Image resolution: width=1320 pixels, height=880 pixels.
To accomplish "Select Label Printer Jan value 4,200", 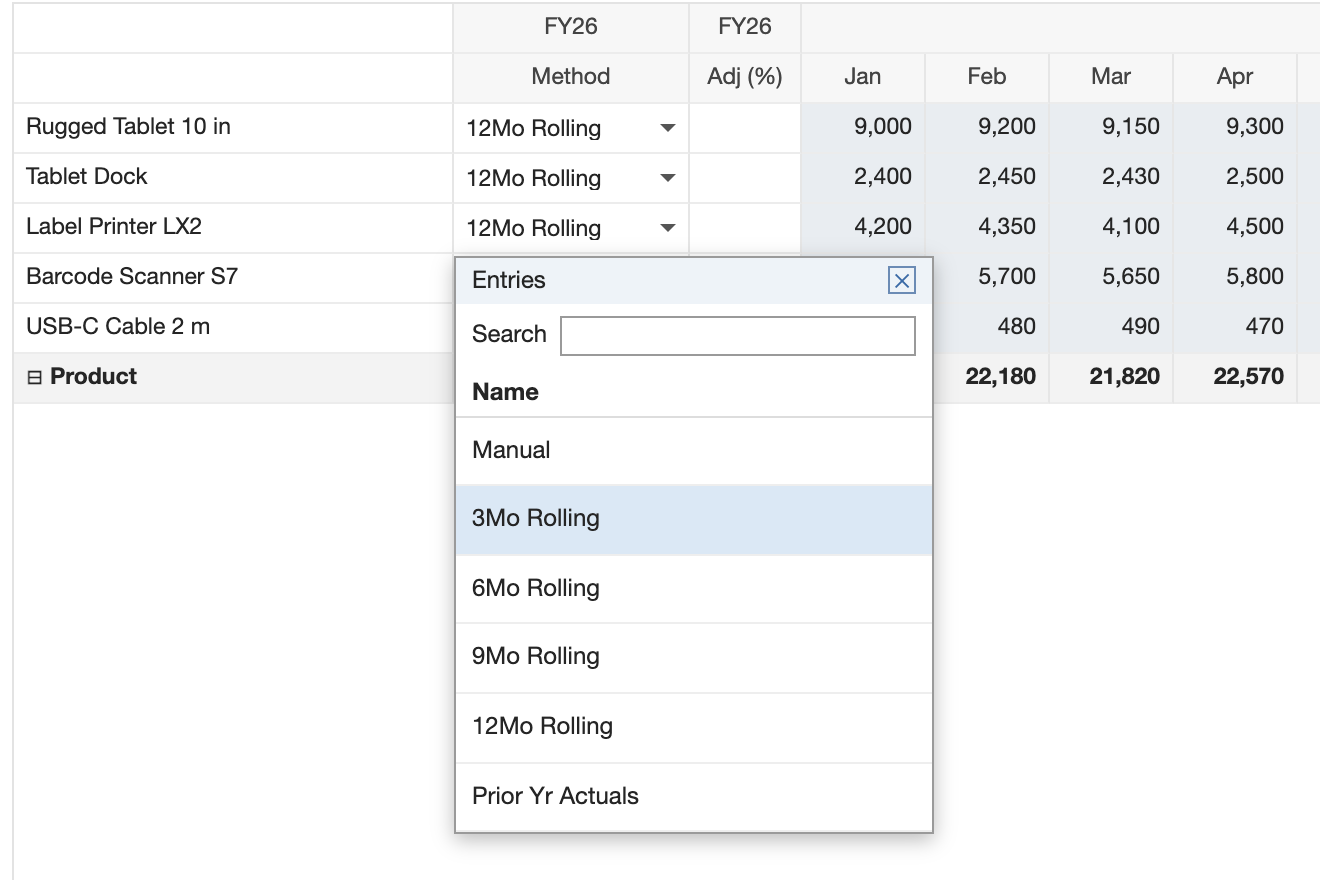I will pos(863,228).
